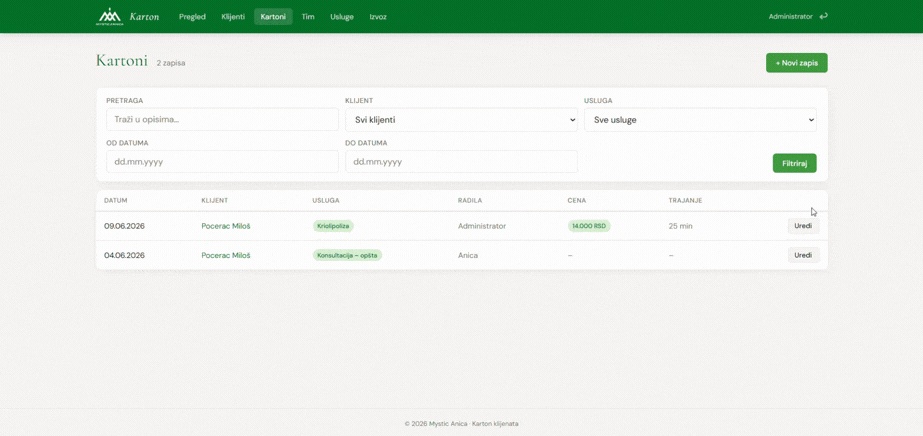The height and width of the screenshot is (436, 923).
Task: Open client Pocerac Miloš in 09.06.2026 row
Action: click(225, 226)
